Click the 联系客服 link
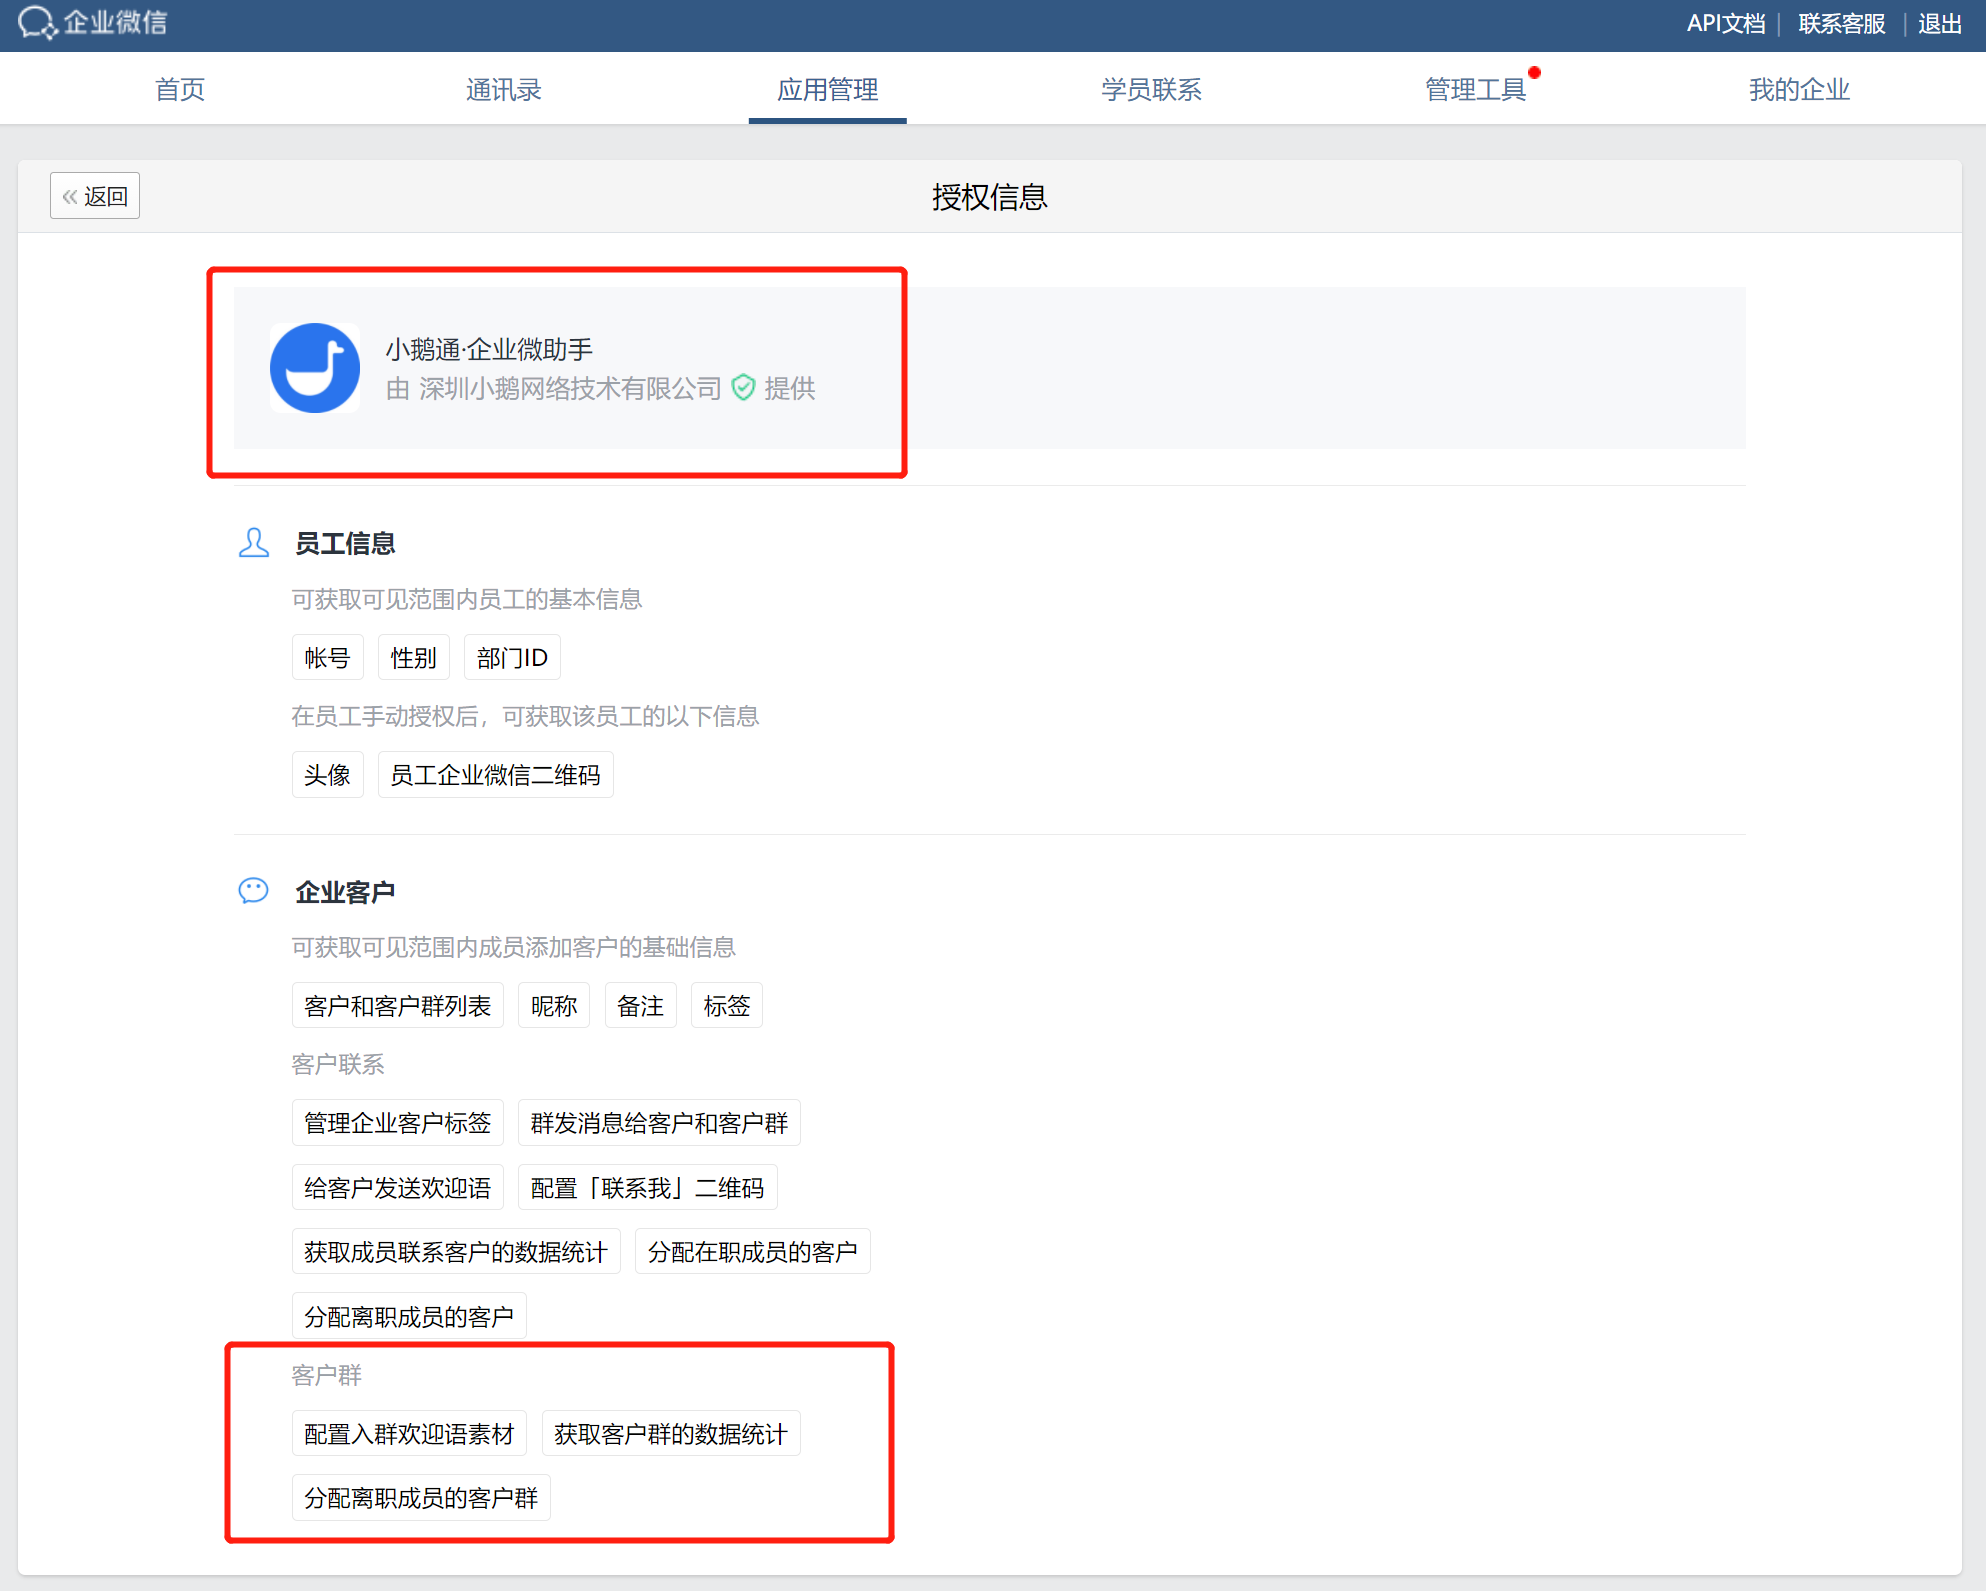 pos(1842,23)
